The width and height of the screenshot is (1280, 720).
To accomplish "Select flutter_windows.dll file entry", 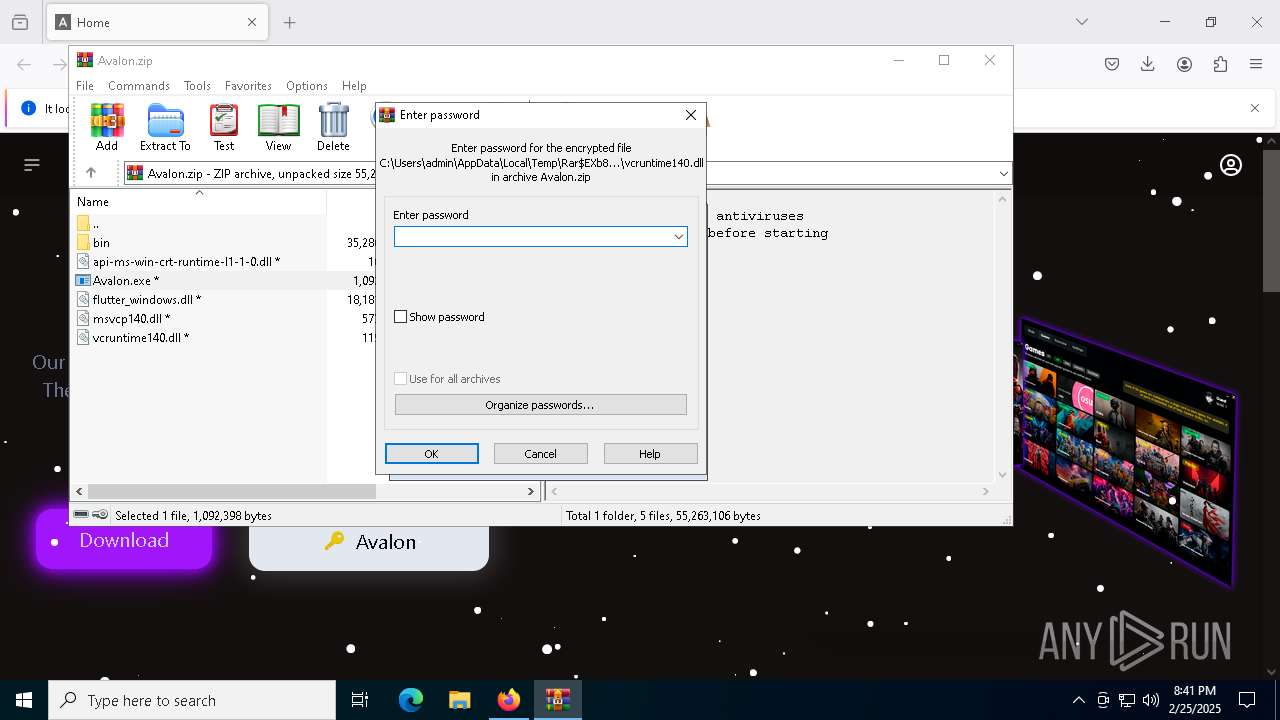I will (146, 299).
